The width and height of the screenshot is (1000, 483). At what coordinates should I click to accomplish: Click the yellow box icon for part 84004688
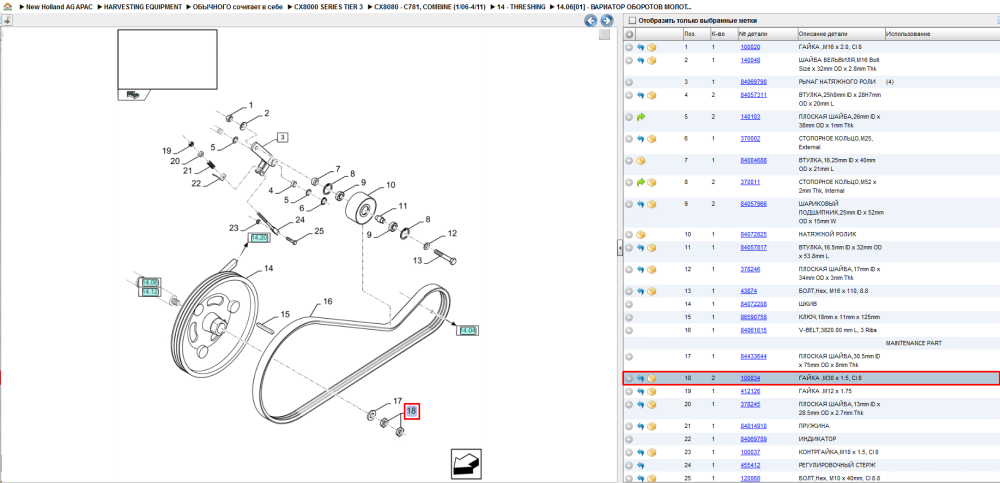(x=641, y=161)
